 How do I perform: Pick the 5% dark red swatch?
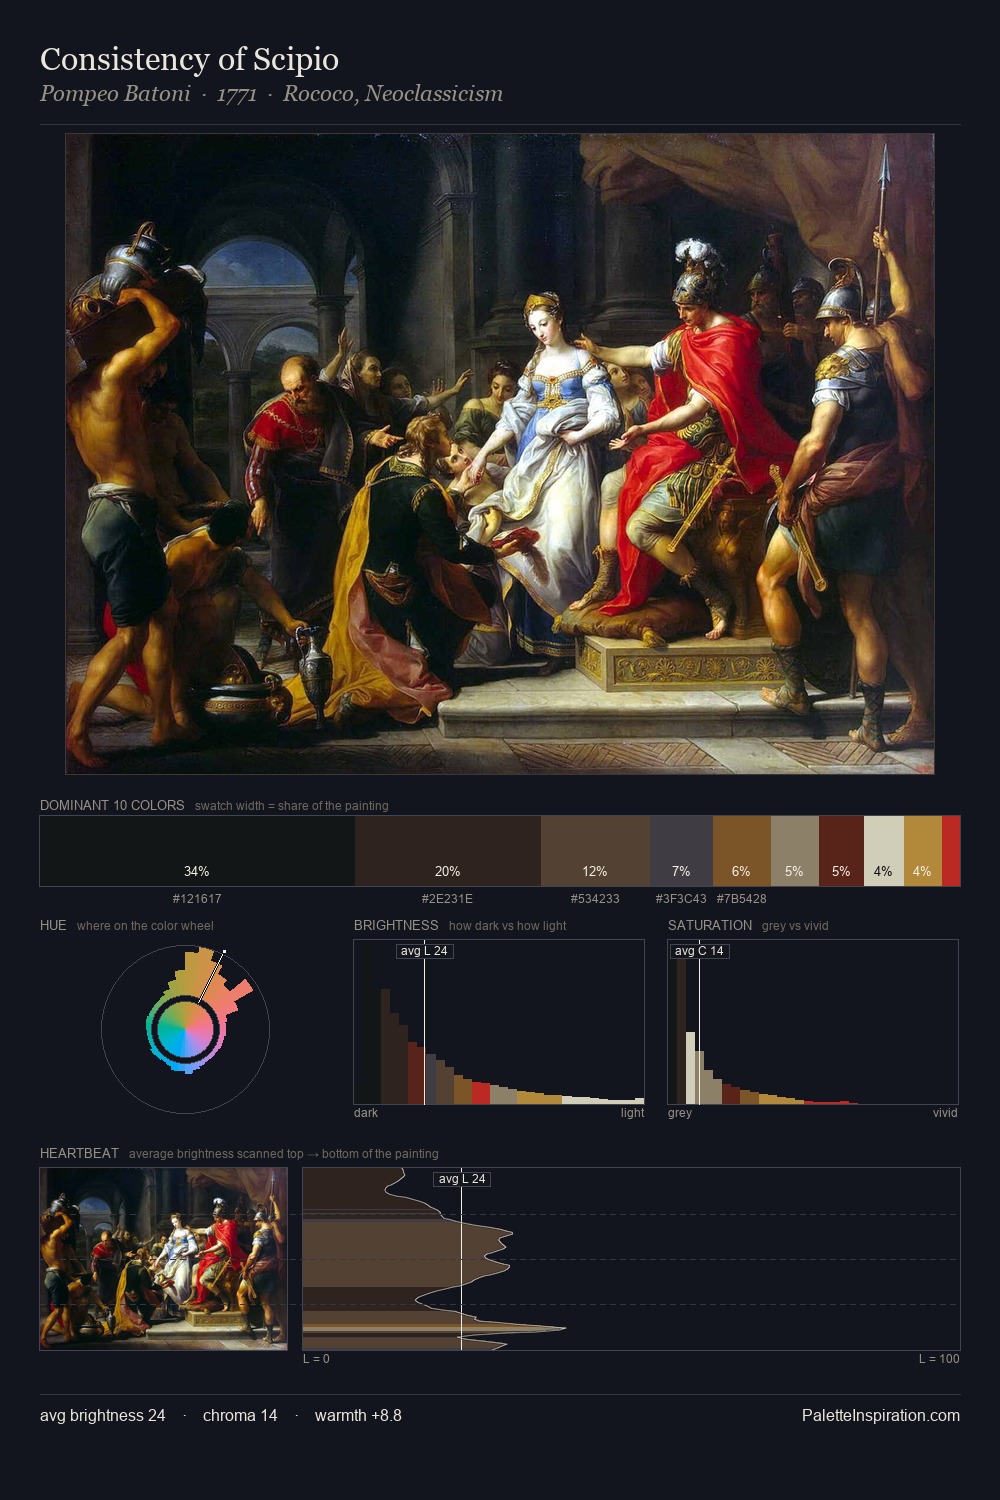click(x=841, y=851)
